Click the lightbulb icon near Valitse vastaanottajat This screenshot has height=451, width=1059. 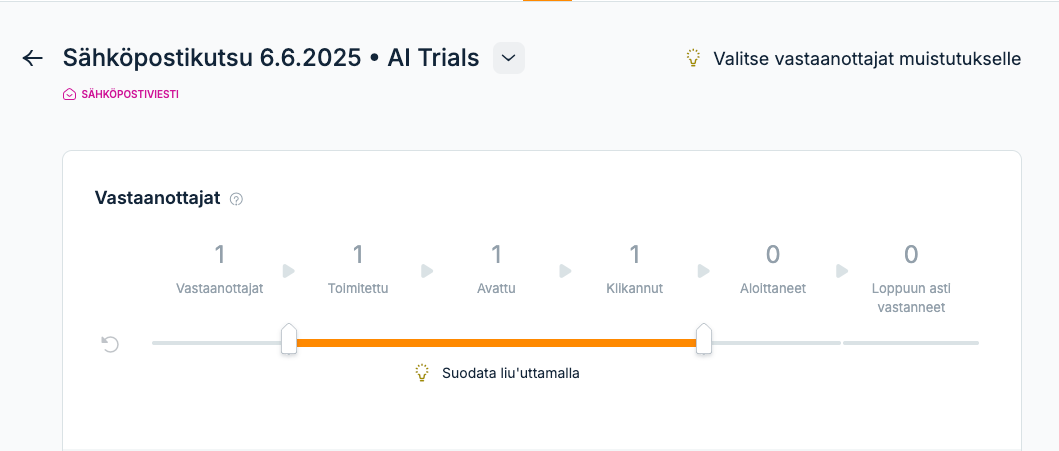pyautogui.click(x=692, y=58)
